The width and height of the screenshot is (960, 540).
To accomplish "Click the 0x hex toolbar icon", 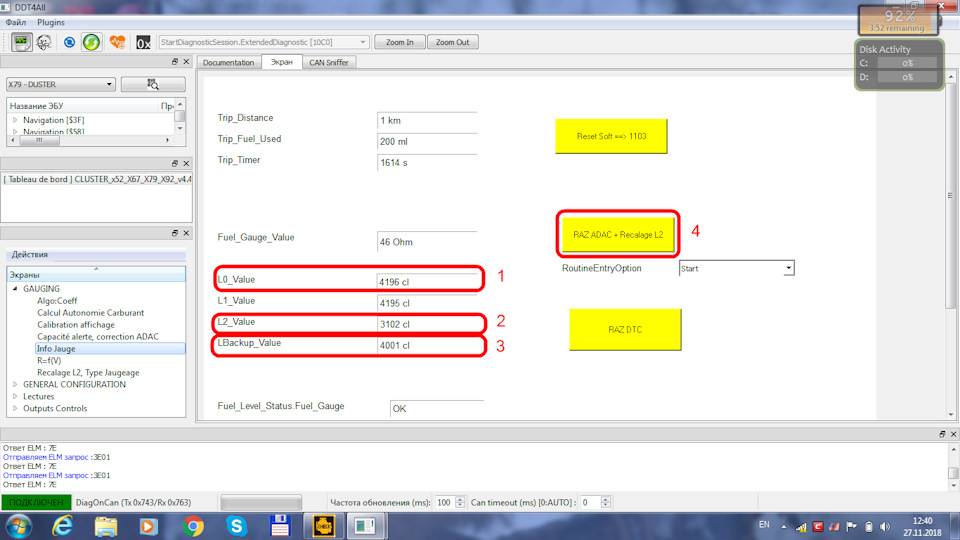I will 144,42.
